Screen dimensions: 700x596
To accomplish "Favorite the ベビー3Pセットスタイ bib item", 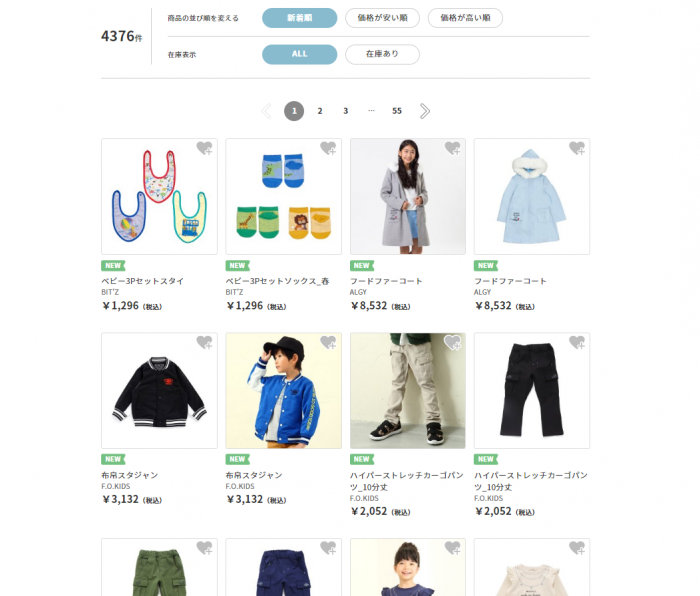I will coord(204,148).
